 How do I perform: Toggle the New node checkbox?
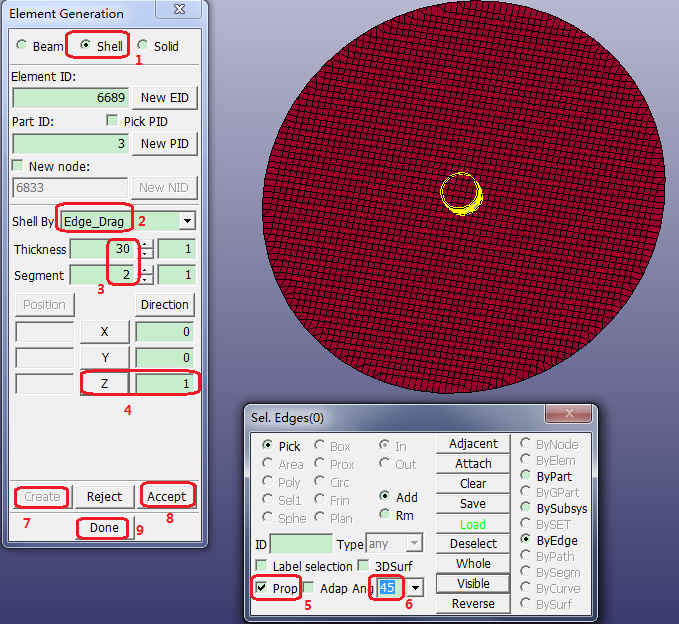(18, 165)
